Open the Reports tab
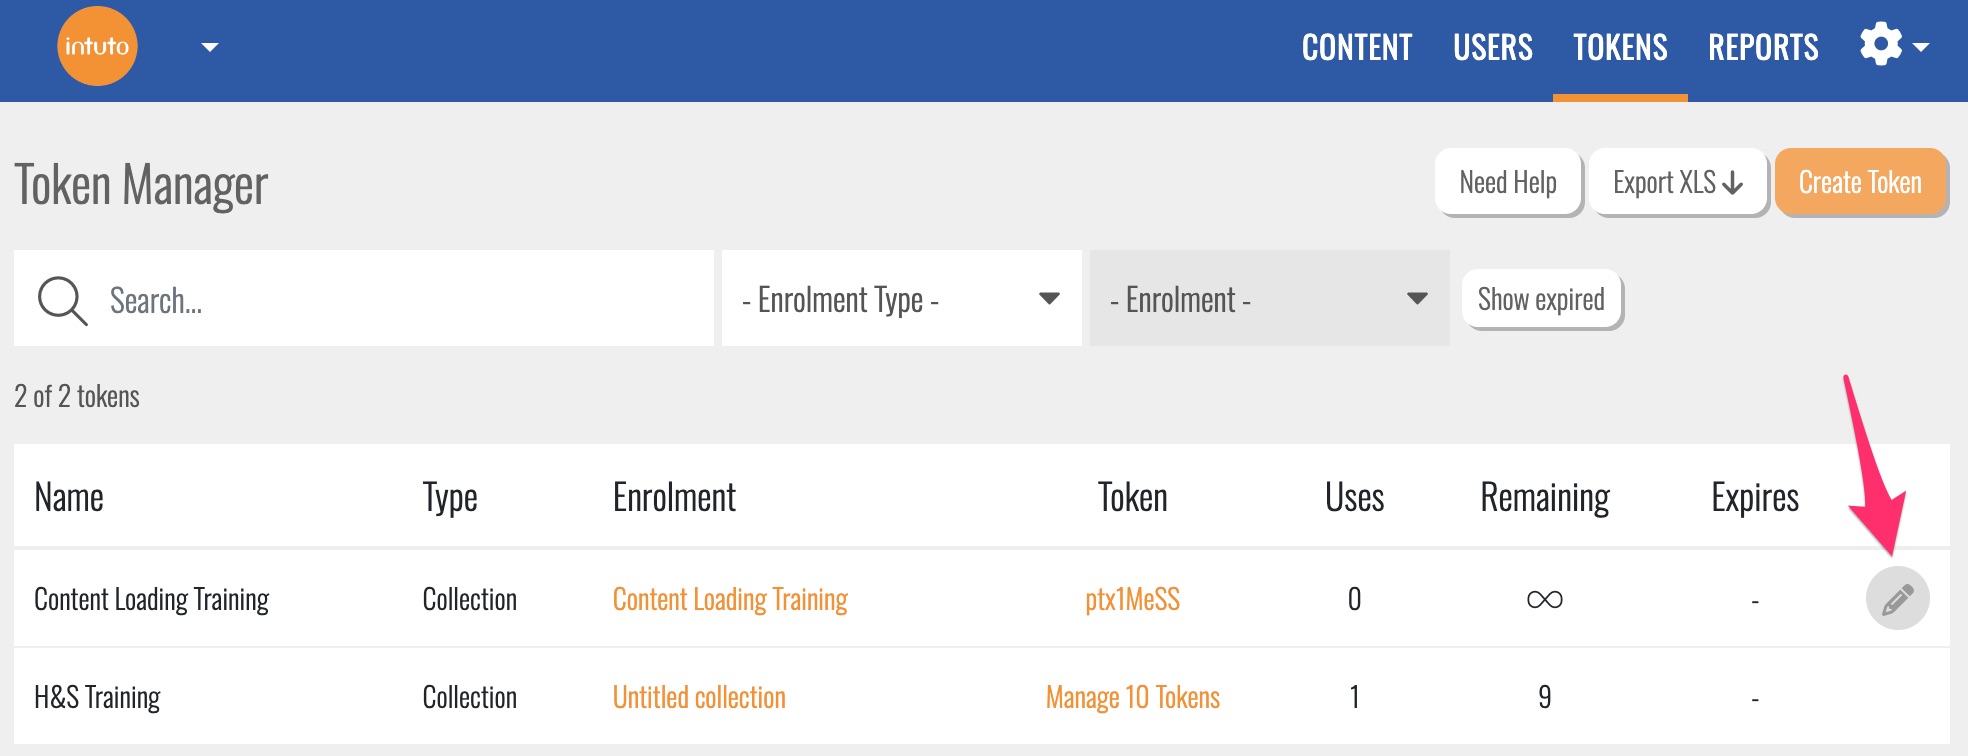 1763,47
